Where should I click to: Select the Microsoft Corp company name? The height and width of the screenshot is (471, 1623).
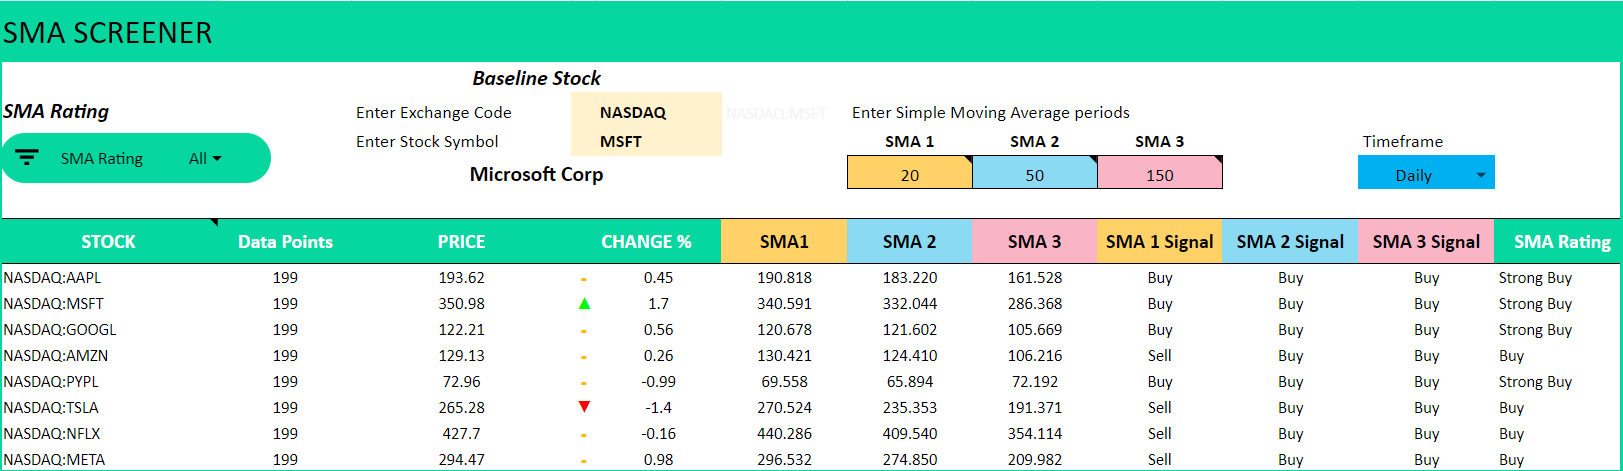click(536, 174)
